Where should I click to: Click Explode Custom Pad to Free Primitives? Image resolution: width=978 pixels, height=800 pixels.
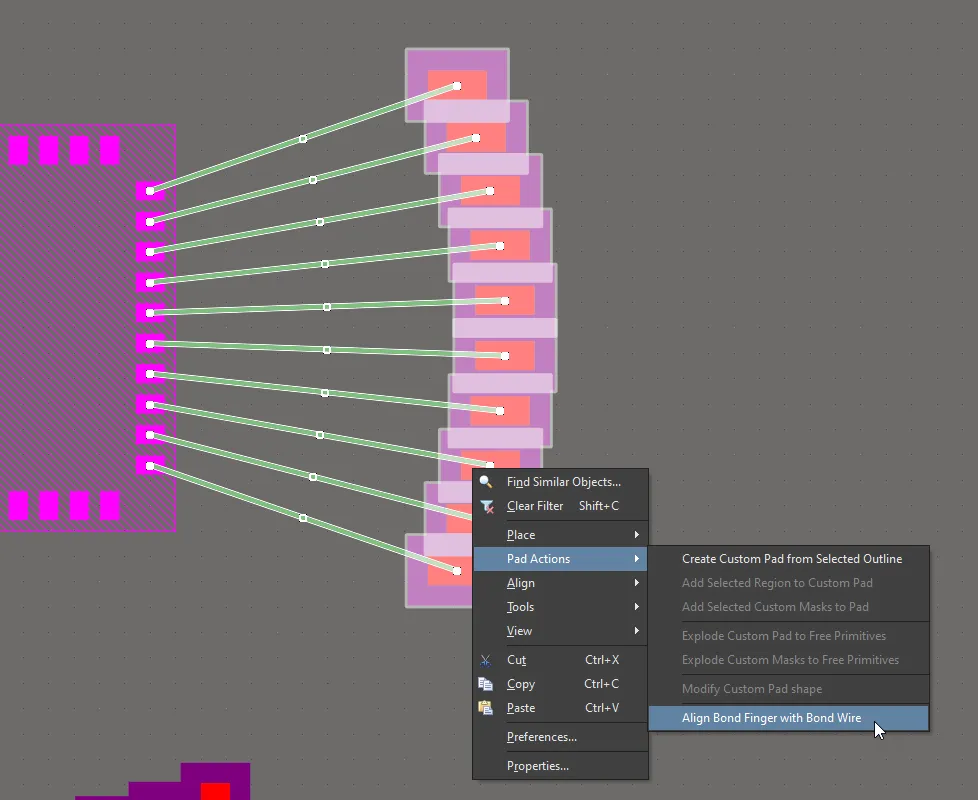point(783,636)
